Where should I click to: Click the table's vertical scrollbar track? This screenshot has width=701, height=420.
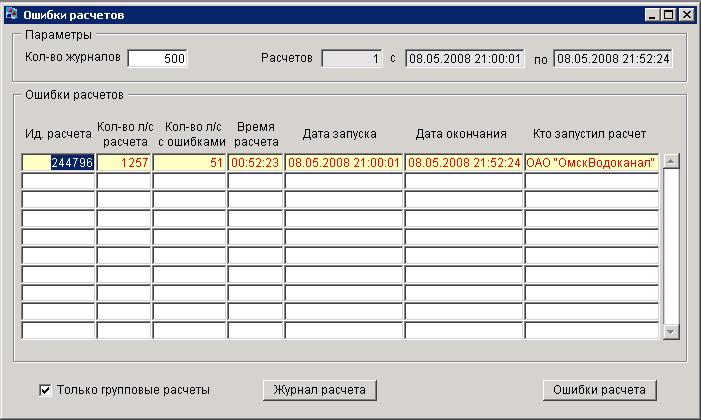671,245
